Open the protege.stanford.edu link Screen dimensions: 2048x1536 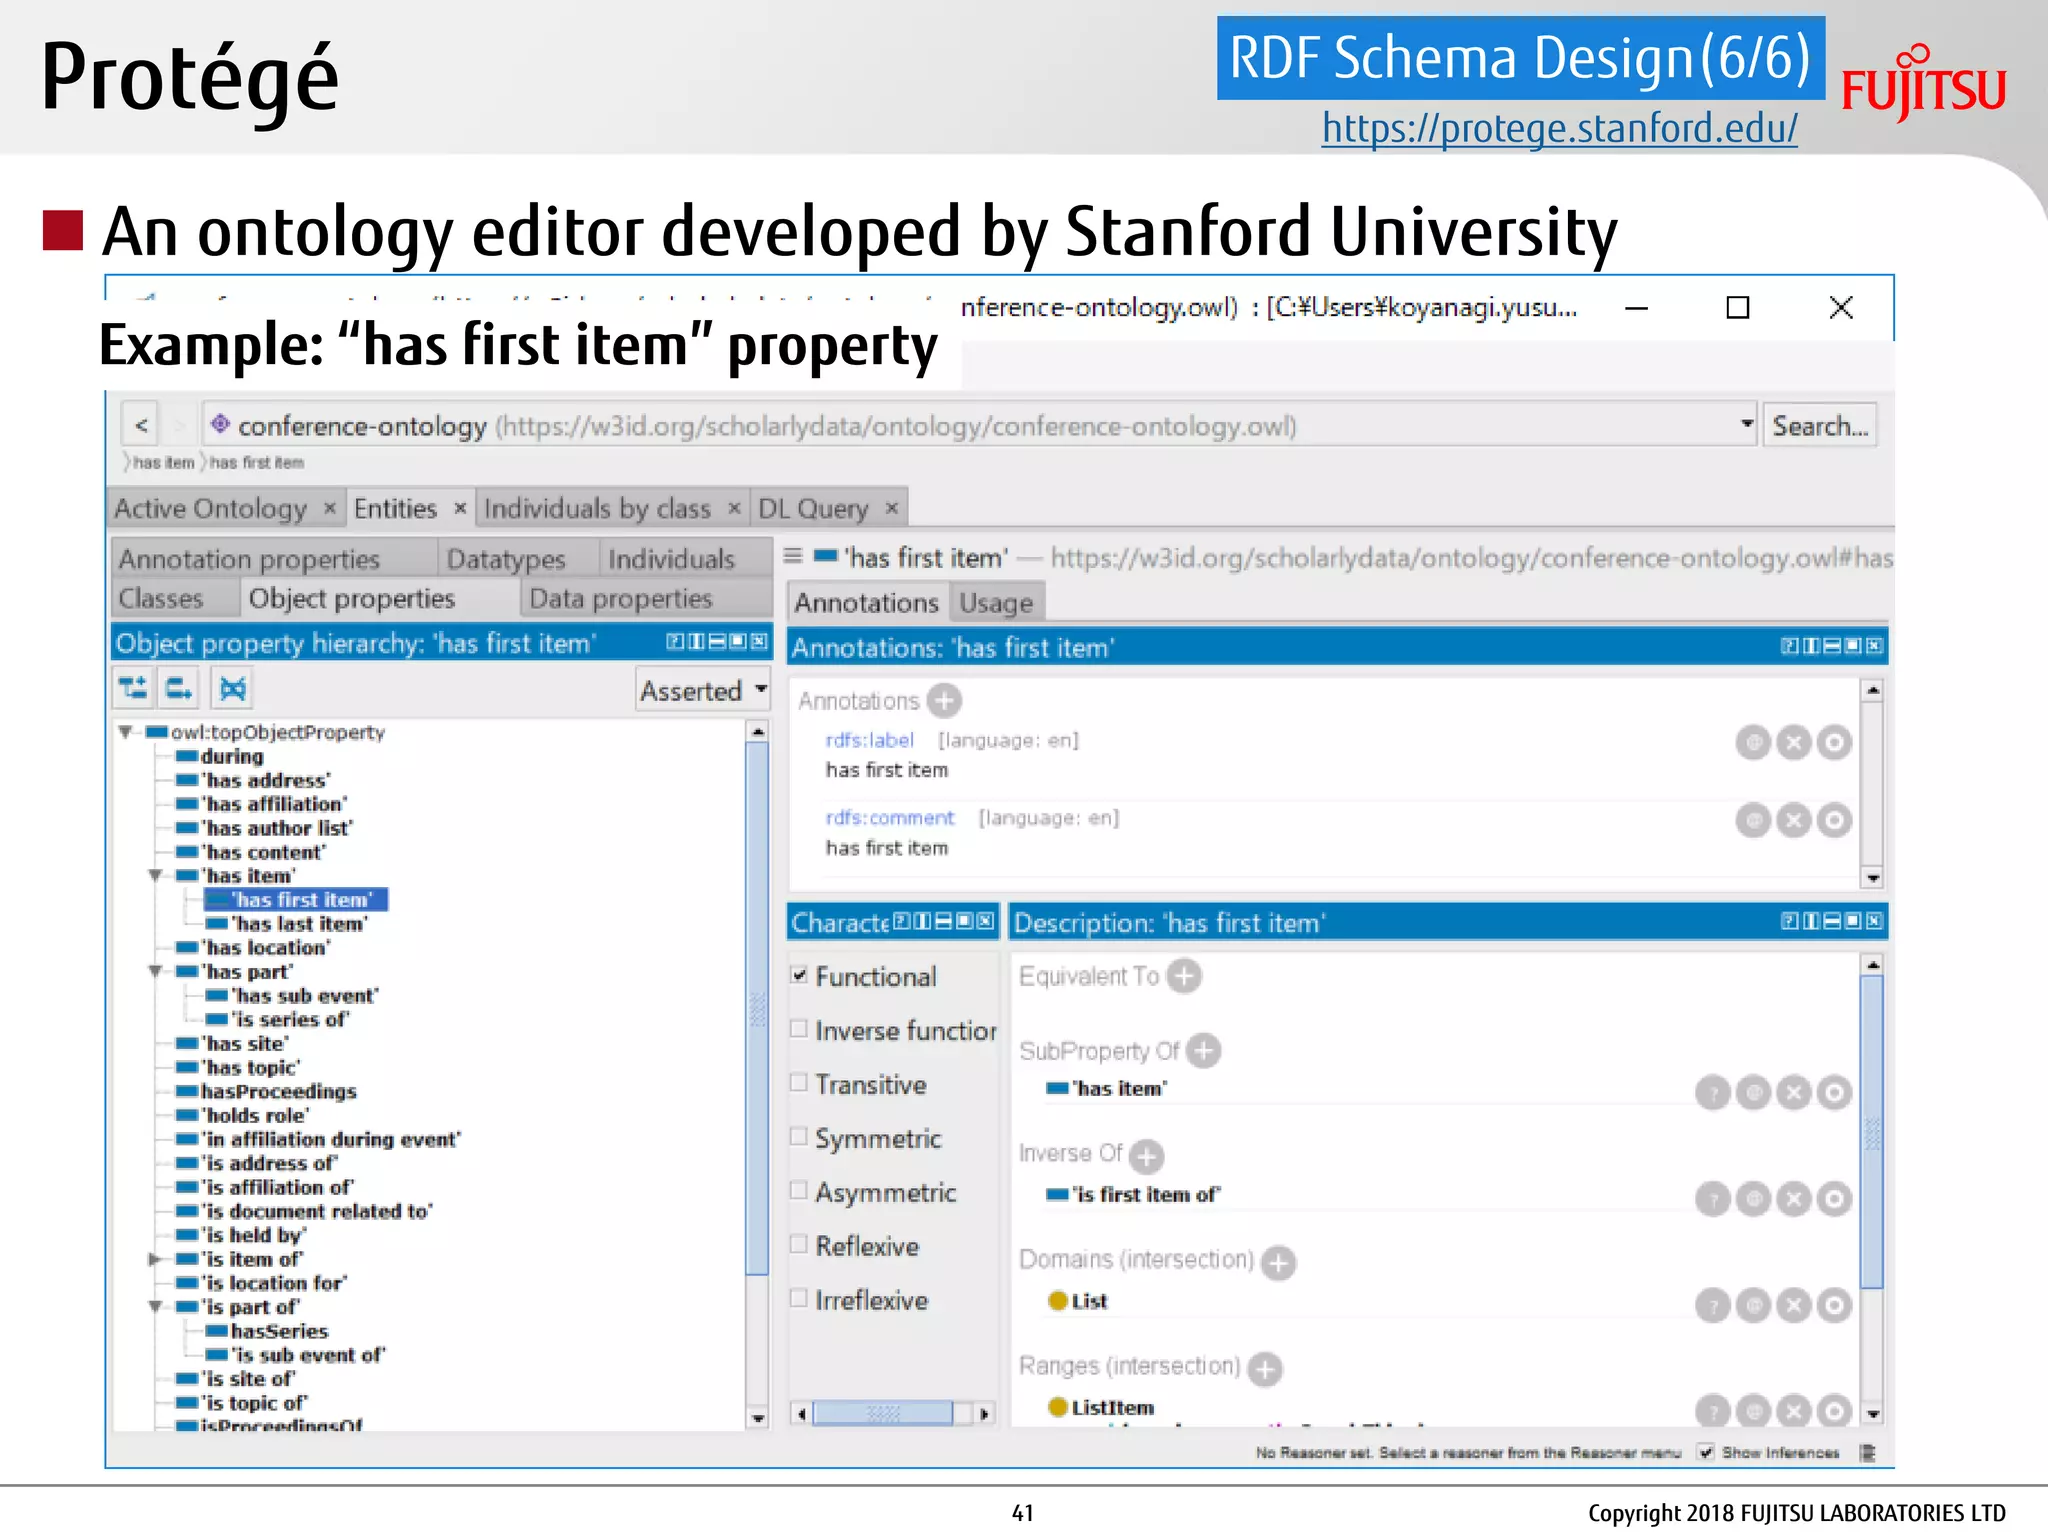tap(1559, 128)
